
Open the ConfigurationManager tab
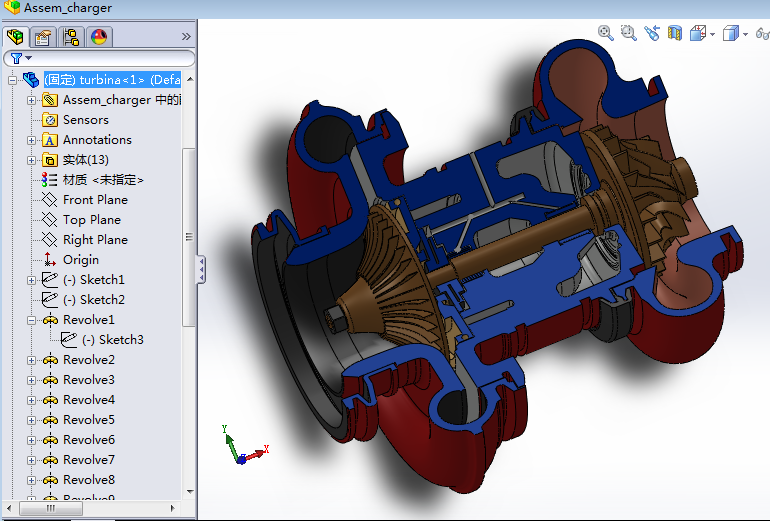pos(71,37)
